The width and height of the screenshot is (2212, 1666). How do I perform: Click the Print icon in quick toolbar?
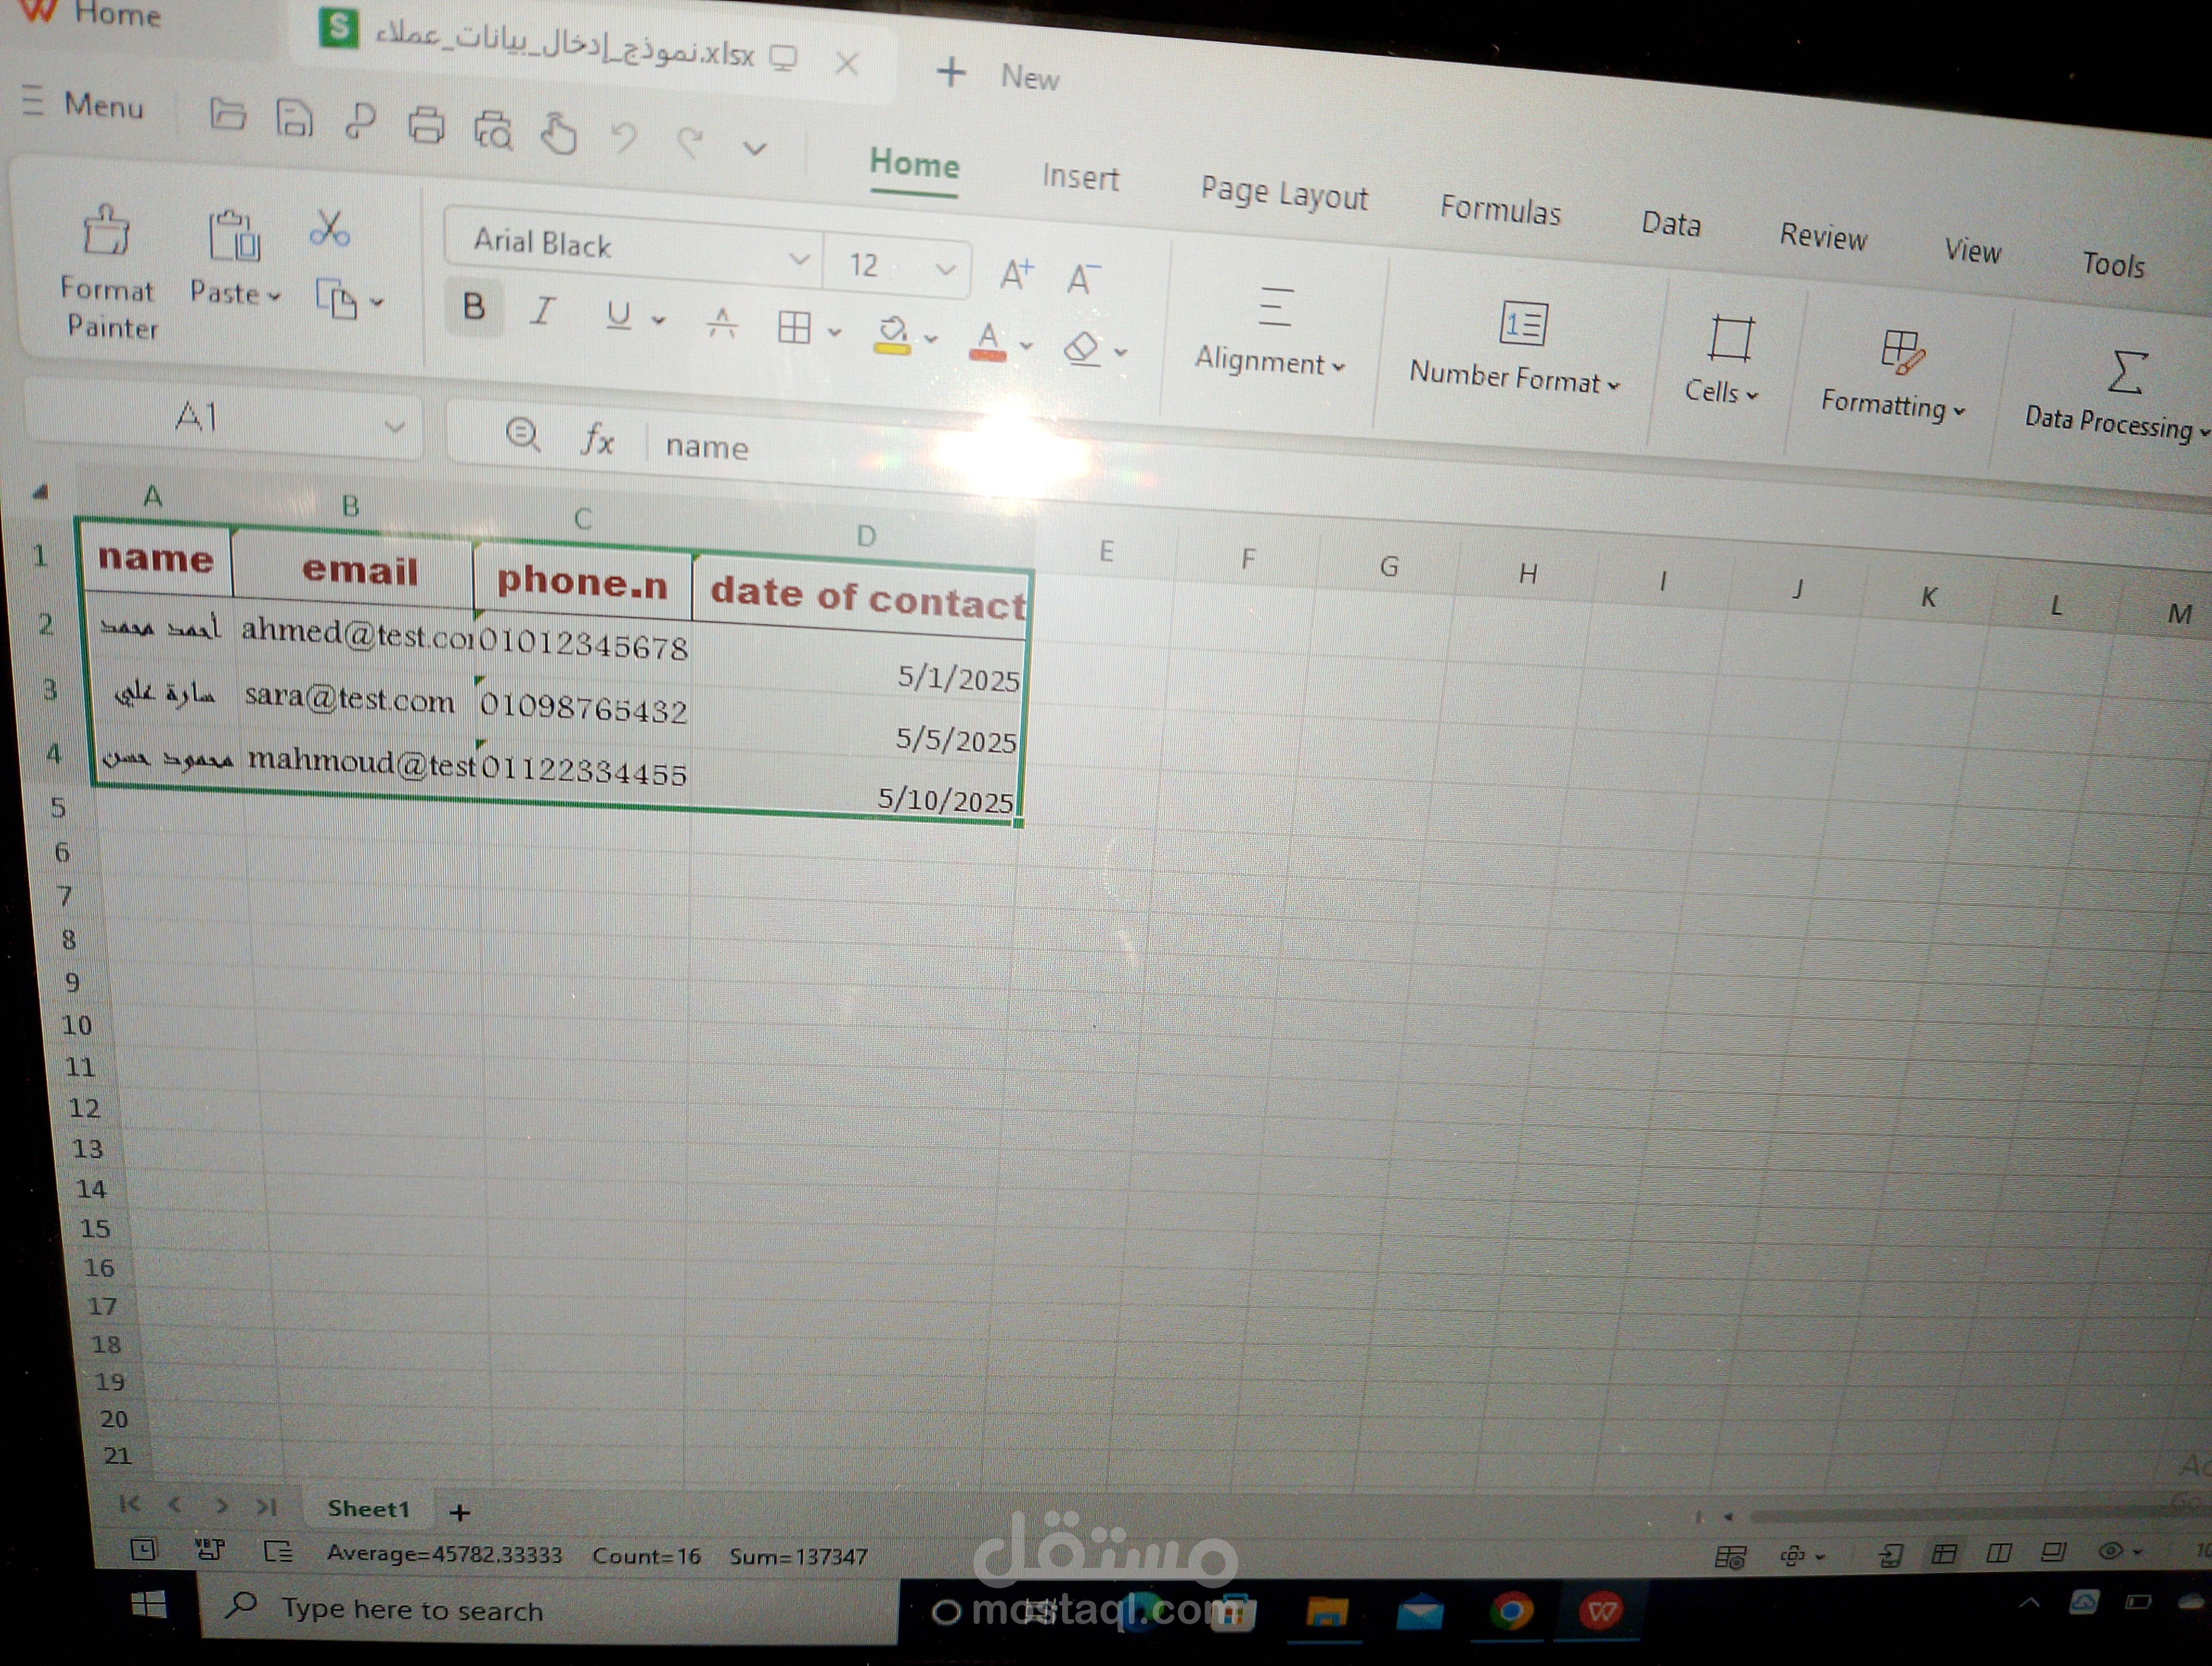pyautogui.click(x=426, y=126)
